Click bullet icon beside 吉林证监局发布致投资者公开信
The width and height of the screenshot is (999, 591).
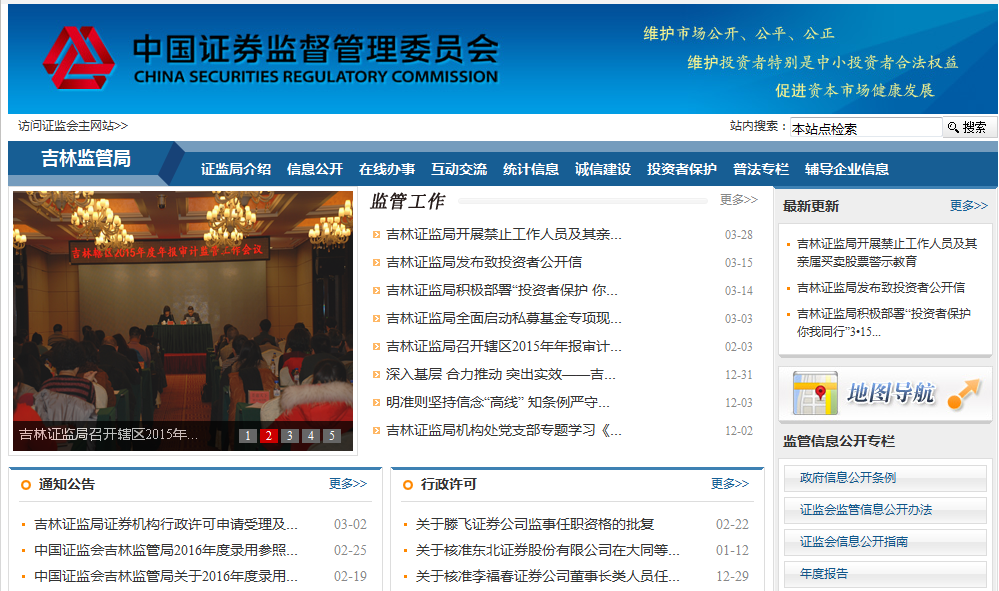click(376, 263)
